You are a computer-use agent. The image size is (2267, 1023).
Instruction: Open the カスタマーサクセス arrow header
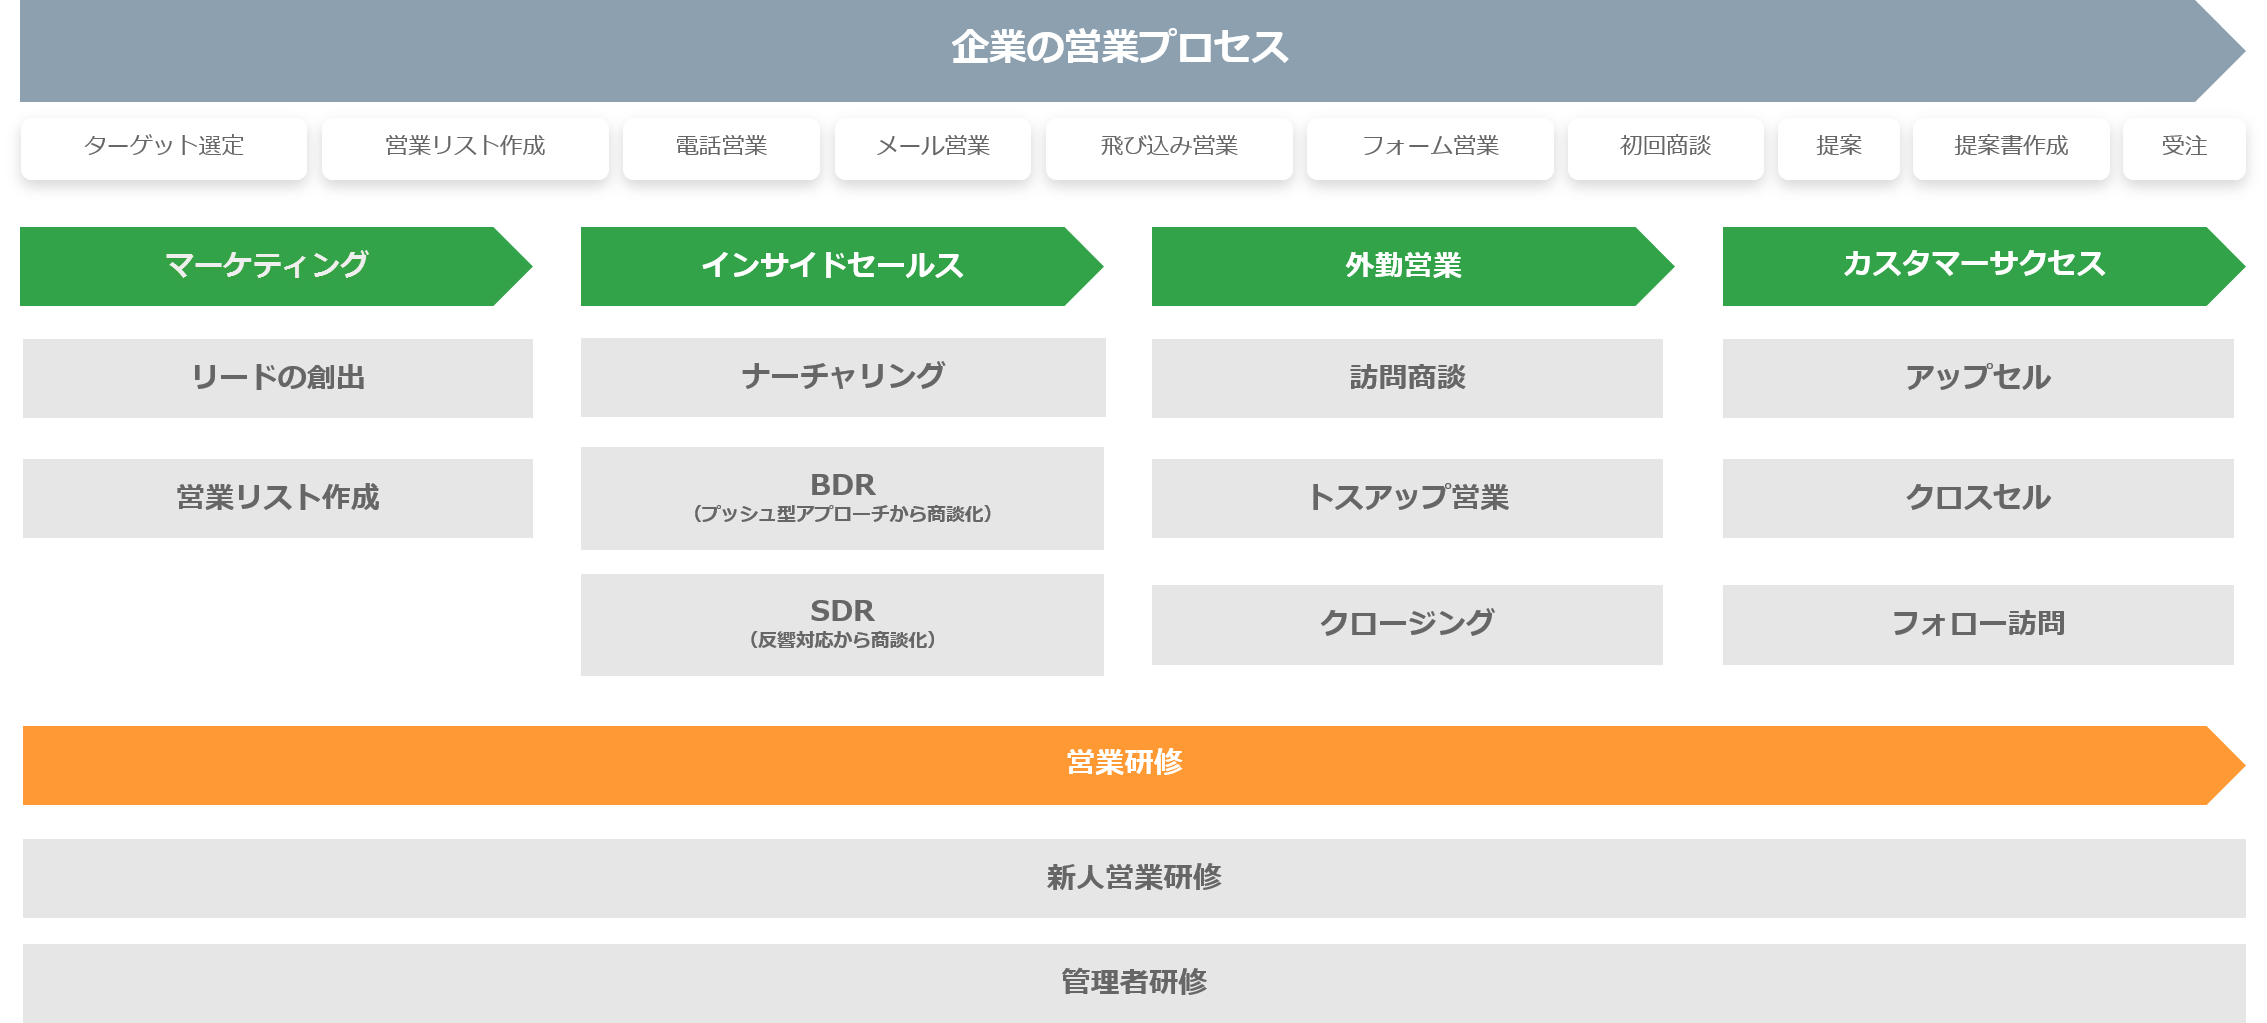[1974, 266]
